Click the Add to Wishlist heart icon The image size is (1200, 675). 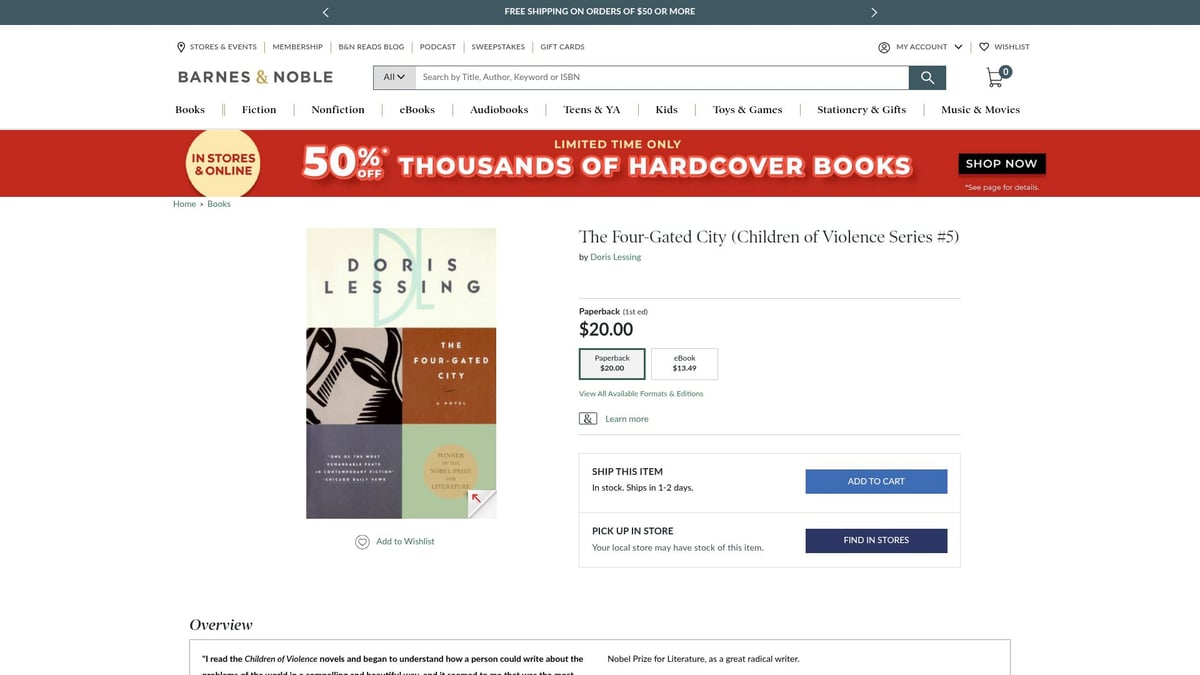(362, 542)
